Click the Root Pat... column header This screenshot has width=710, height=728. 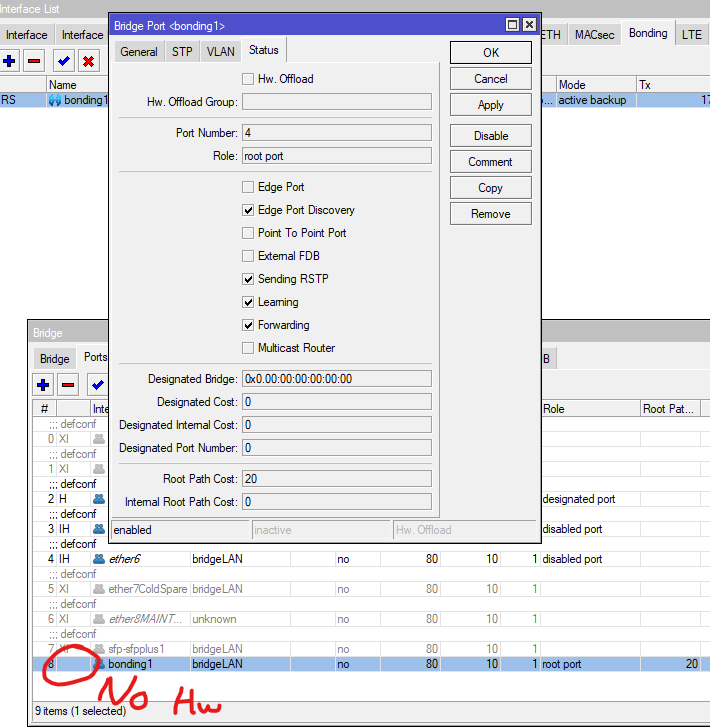coord(670,409)
